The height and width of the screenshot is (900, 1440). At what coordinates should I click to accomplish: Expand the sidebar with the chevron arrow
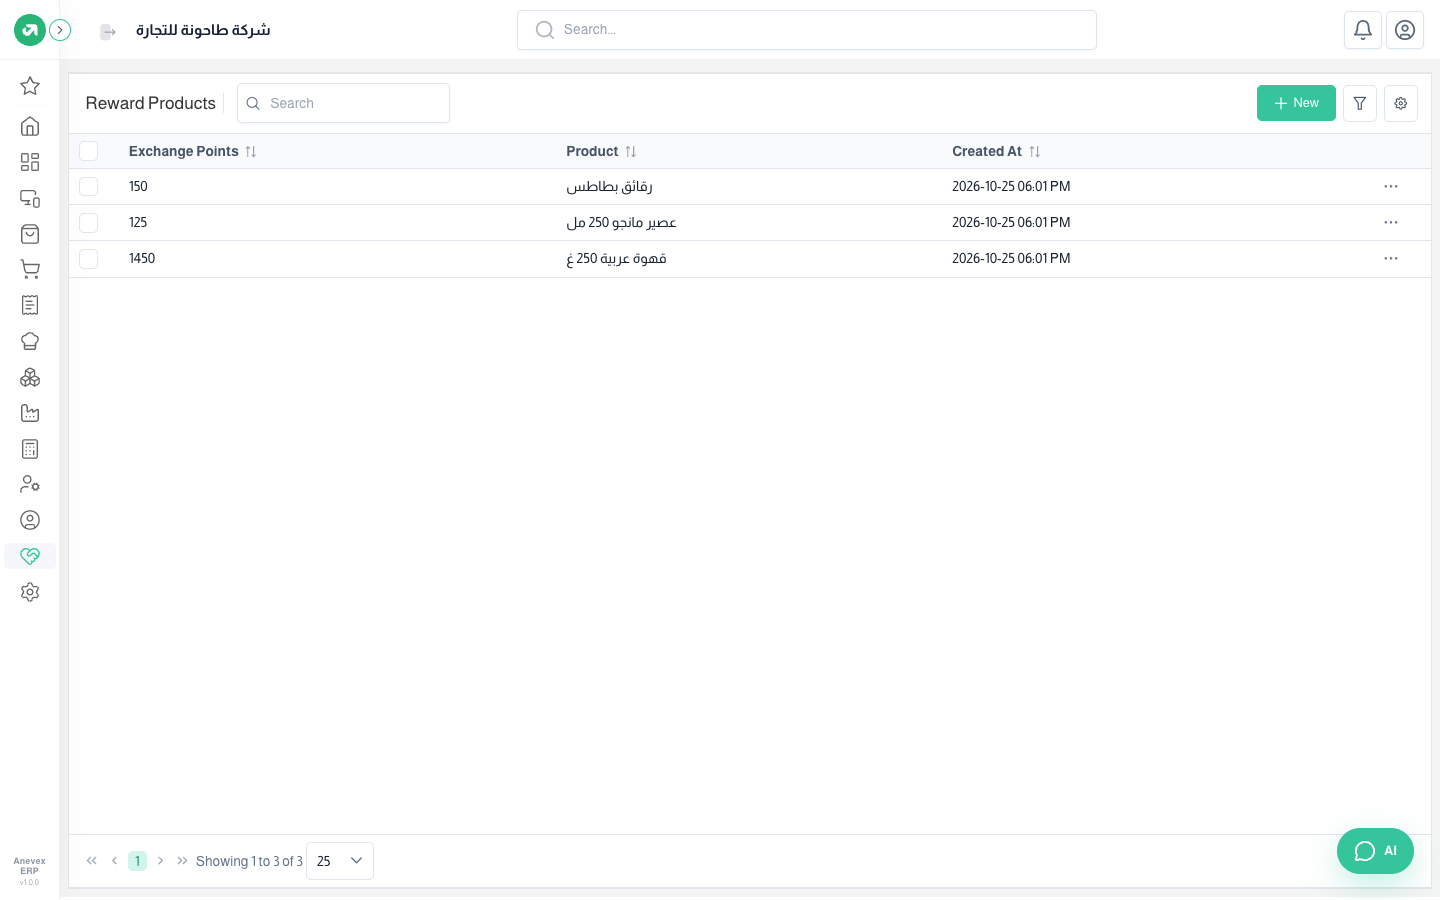coord(60,30)
